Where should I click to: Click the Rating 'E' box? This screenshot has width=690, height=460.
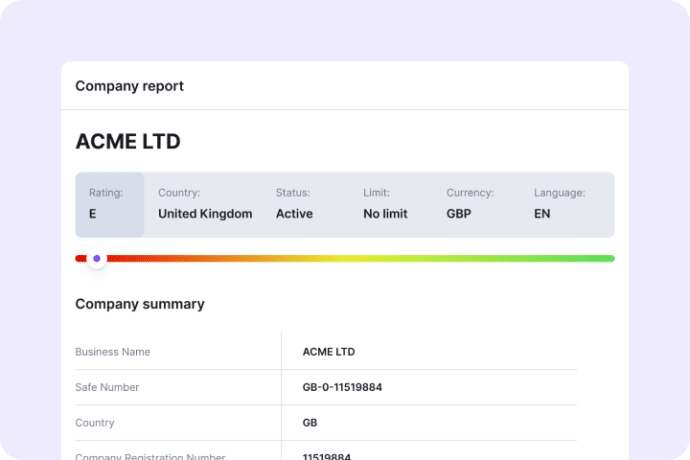click(110, 205)
